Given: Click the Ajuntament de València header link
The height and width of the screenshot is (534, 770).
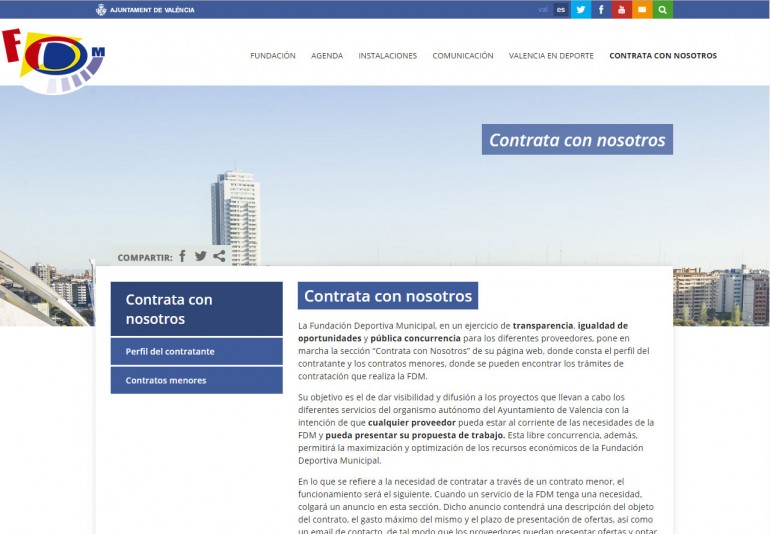Looking at the screenshot, I should pyautogui.click(x=146, y=10).
